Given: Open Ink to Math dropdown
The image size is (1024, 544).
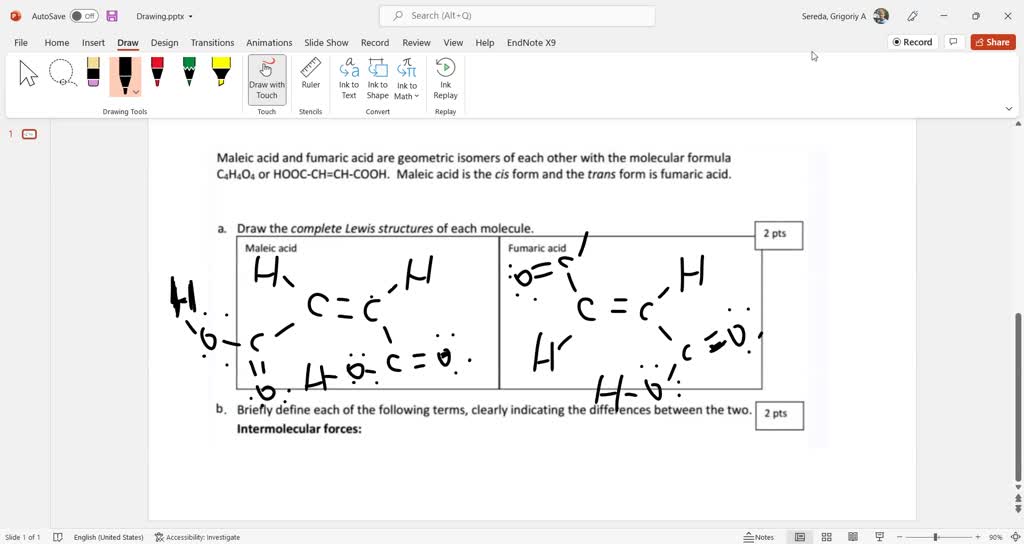Looking at the screenshot, I should coord(407,78).
